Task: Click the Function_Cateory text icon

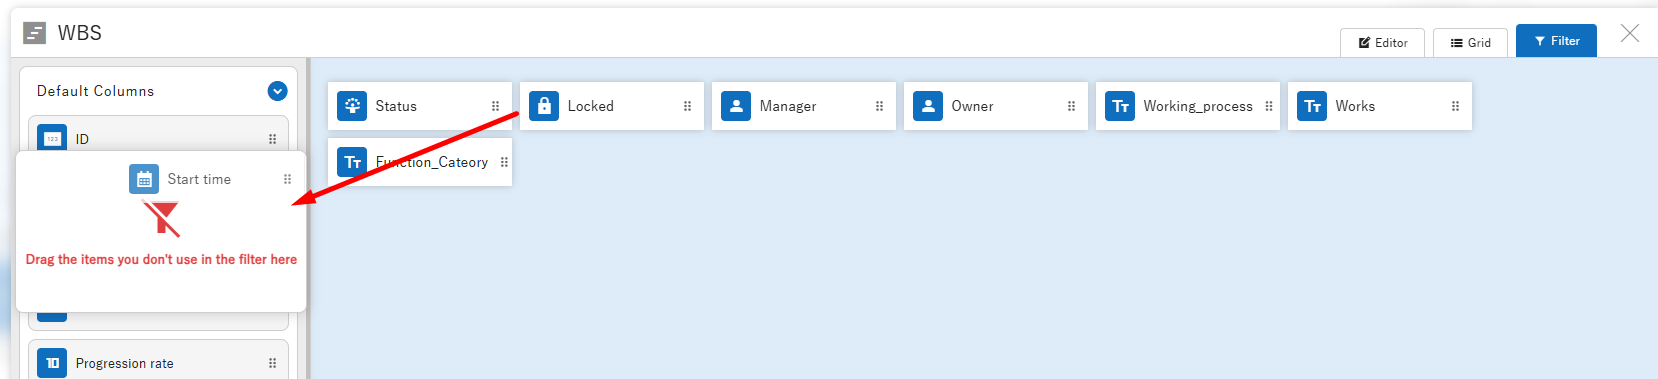Action: pyautogui.click(x=352, y=162)
